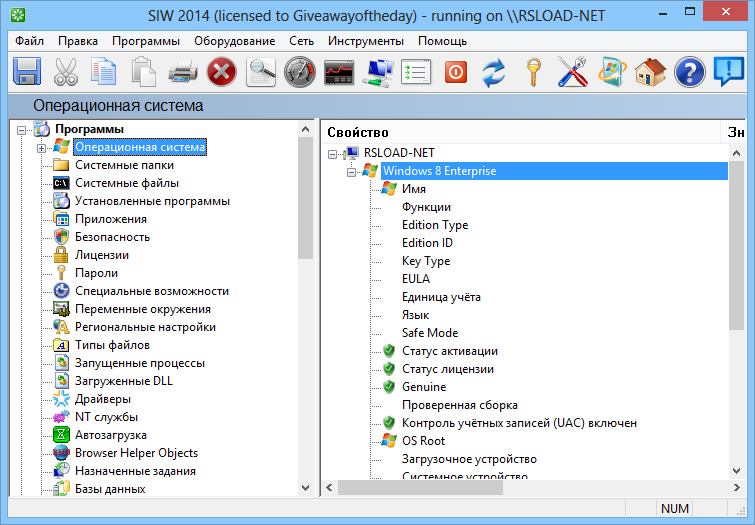755x525 pixels.
Task: Click the left tree scrollbar down arrow
Action: coord(305,487)
